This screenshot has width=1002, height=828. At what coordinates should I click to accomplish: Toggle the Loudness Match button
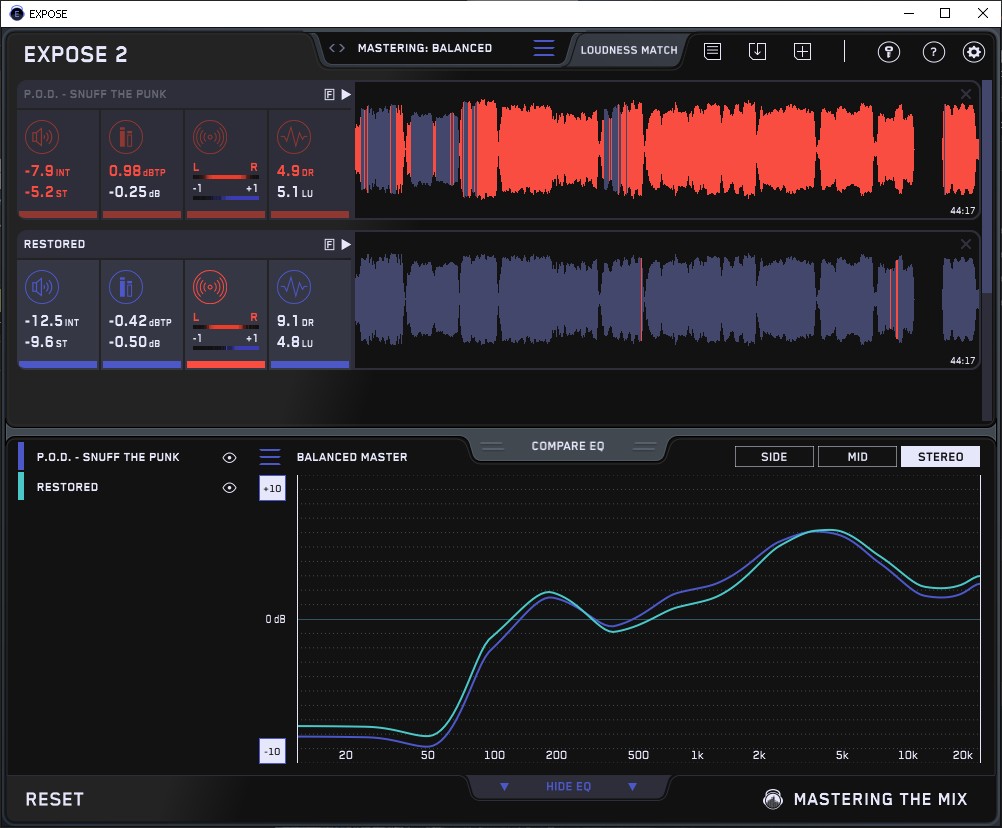[629, 49]
